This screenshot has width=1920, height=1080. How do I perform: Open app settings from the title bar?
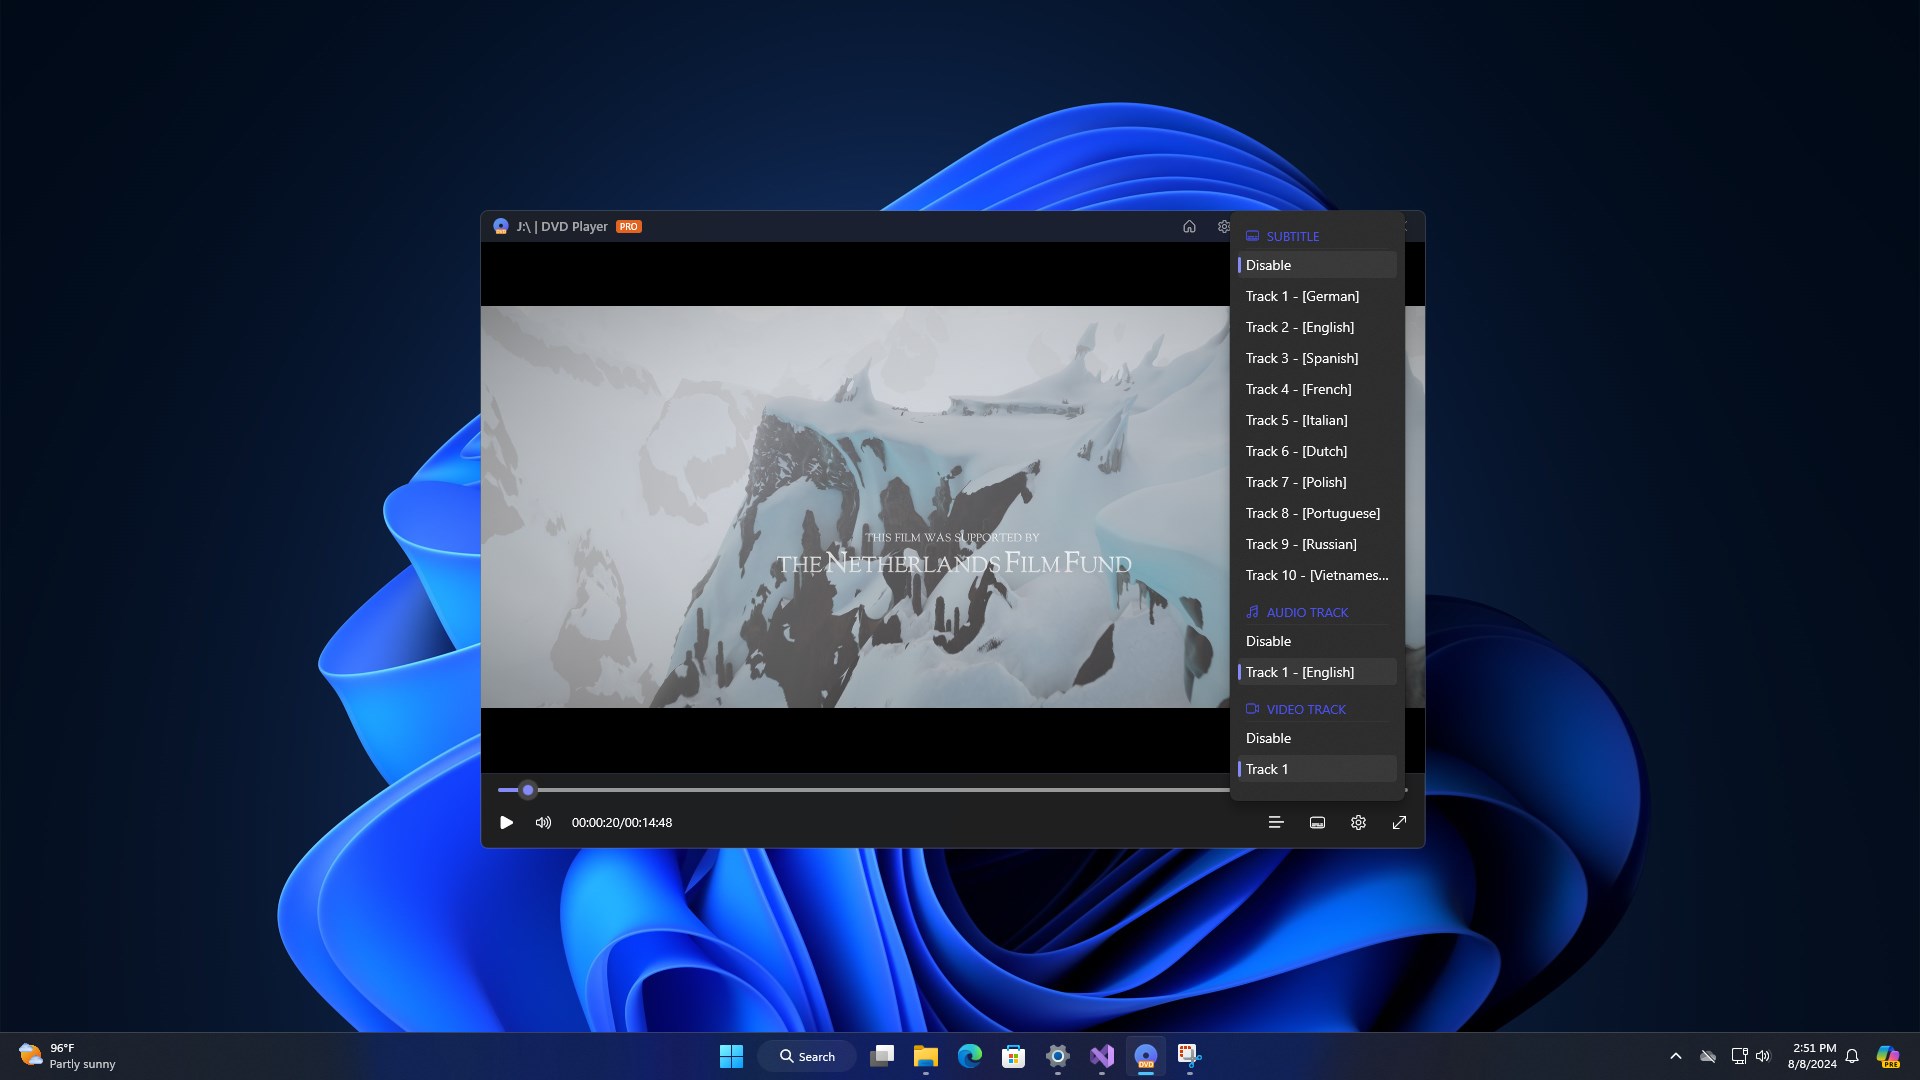tap(1224, 226)
